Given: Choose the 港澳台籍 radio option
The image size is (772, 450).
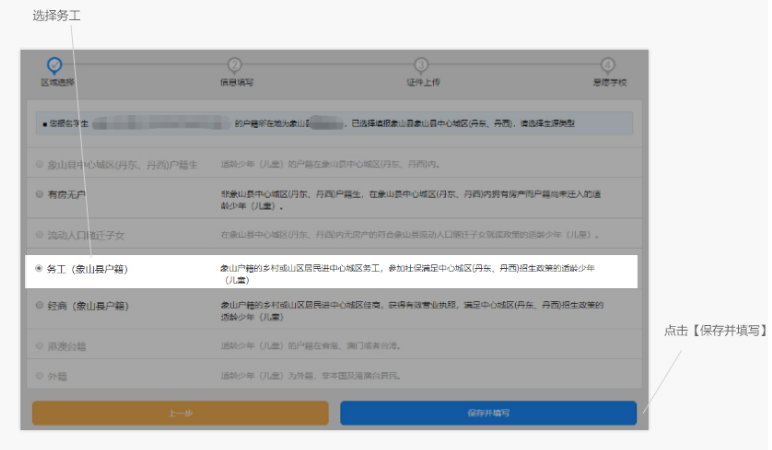Looking at the screenshot, I should tap(39, 345).
